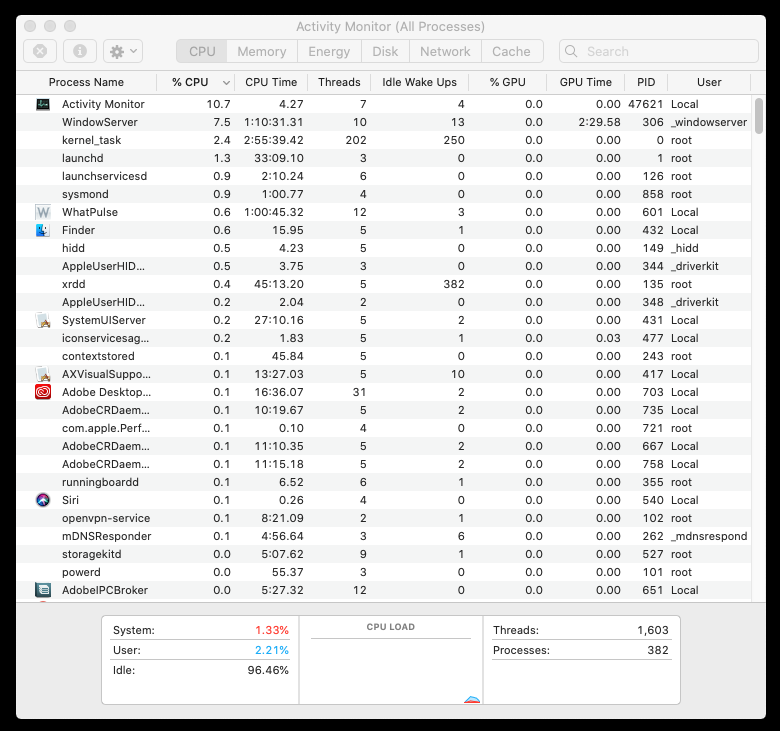Image resolution: width=780 pixels, height=731 pixels.
Task: Click the Processes count 382
Action: [x=658, y=650]
